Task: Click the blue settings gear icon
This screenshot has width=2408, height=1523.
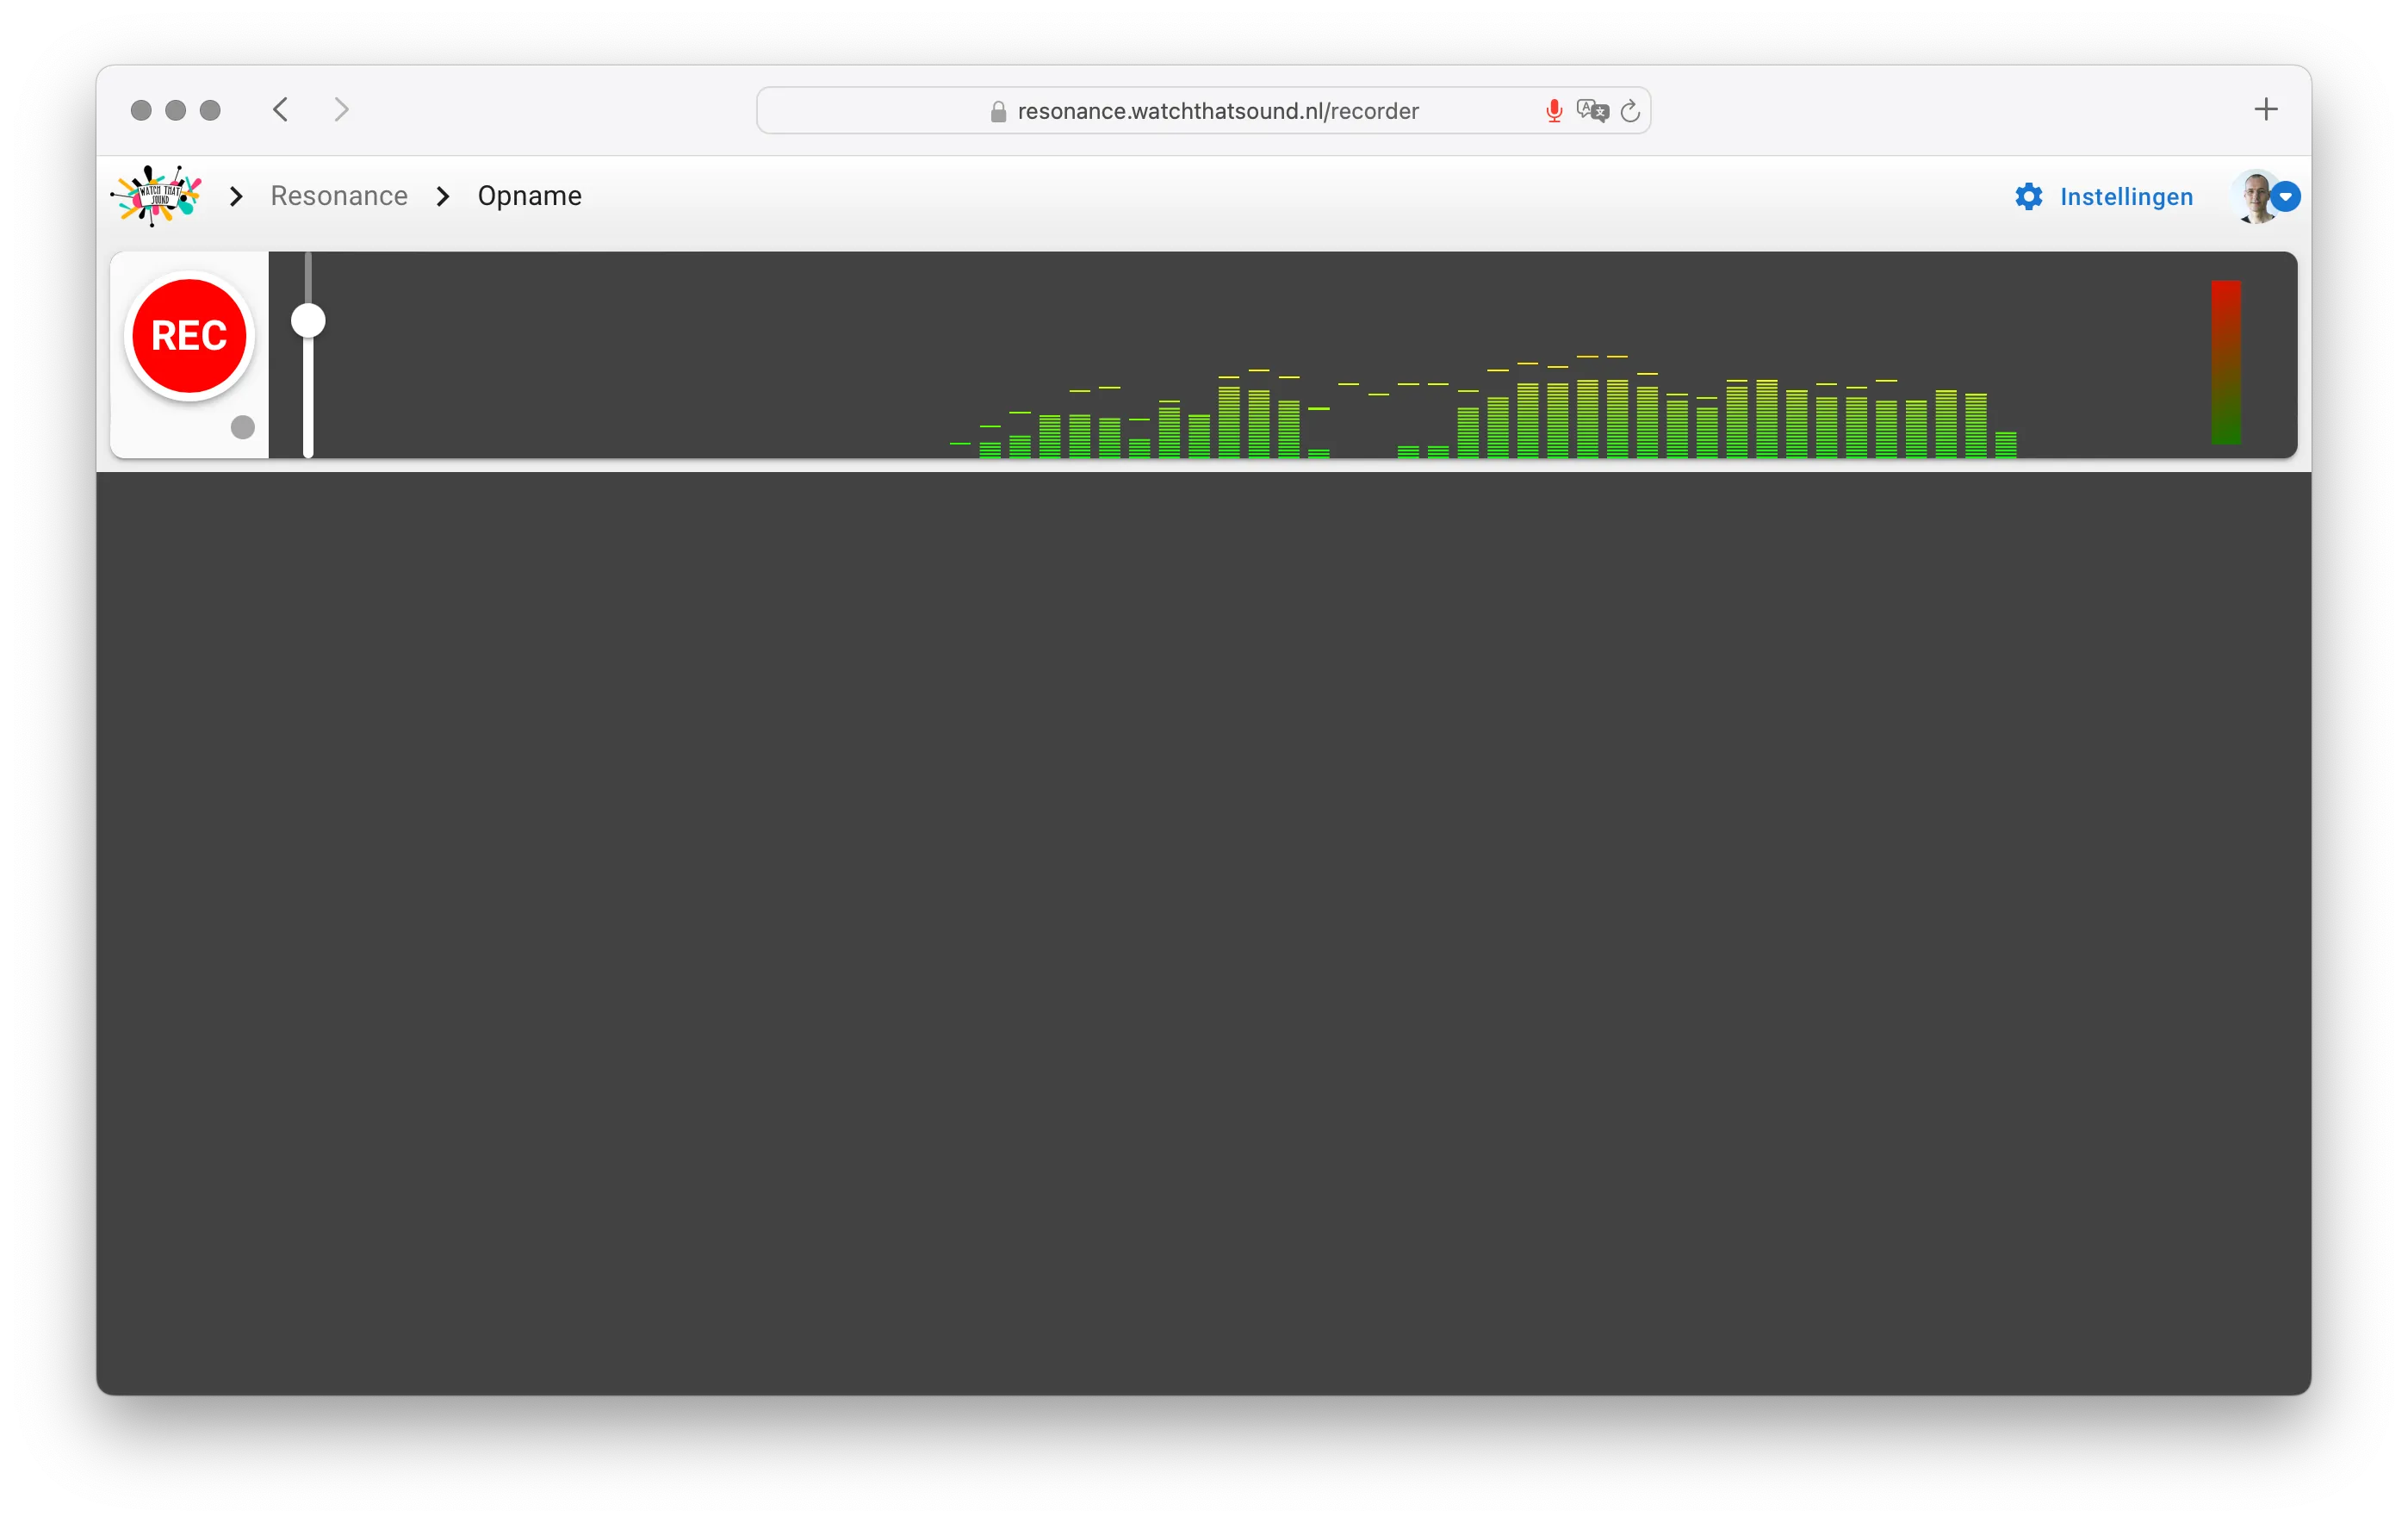Action: click(2028, 197)
